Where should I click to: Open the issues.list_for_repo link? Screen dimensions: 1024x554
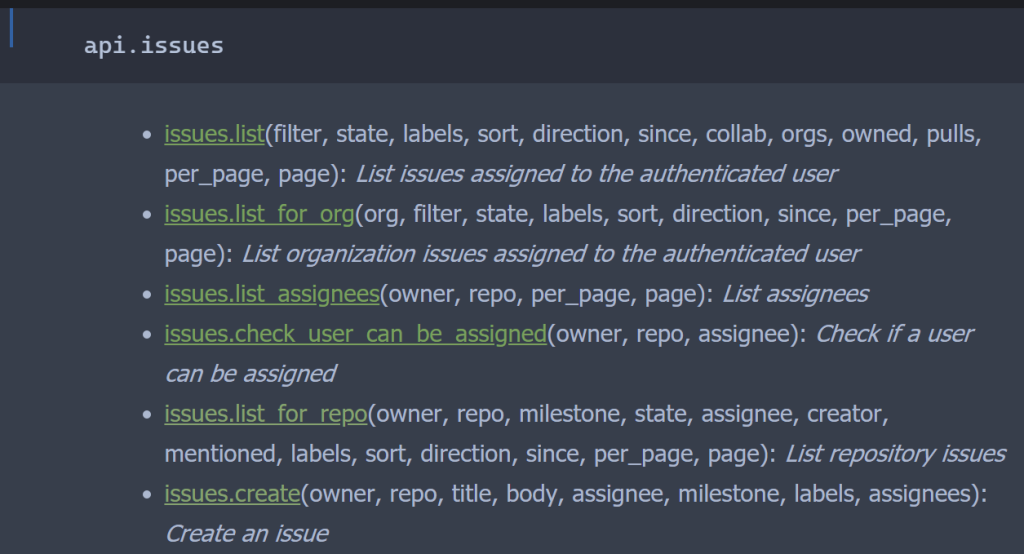[267, 414]
